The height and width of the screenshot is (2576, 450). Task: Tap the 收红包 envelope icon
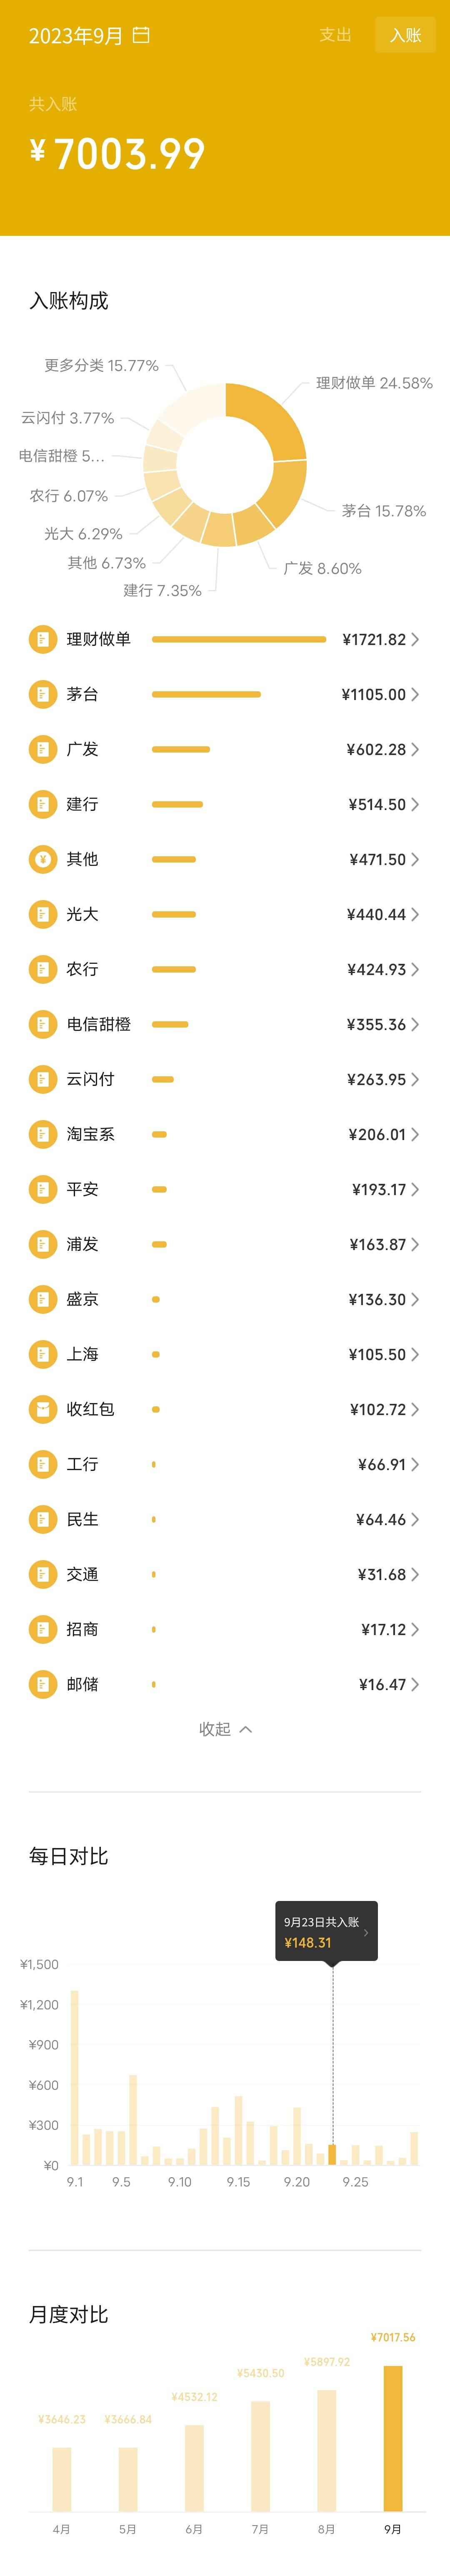[43, 1409]
